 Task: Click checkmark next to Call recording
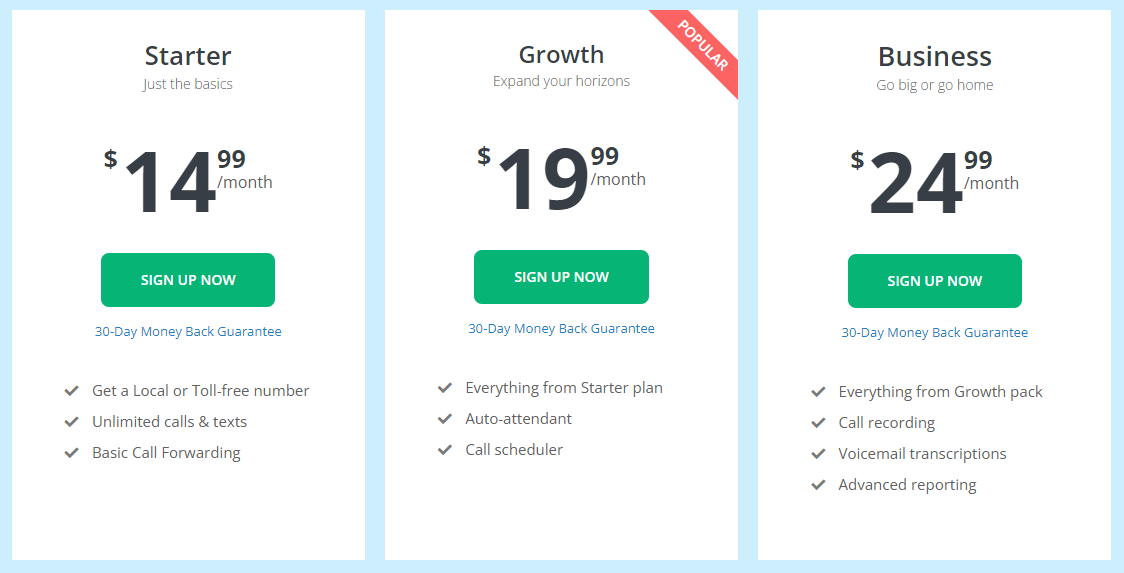tap(819, 423)
